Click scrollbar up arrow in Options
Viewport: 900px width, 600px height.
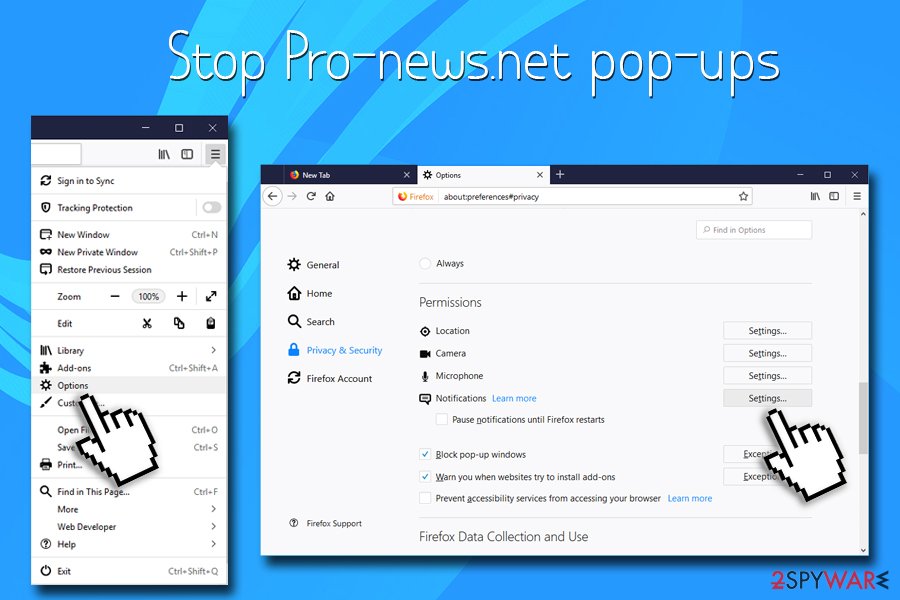pos(863,214)
